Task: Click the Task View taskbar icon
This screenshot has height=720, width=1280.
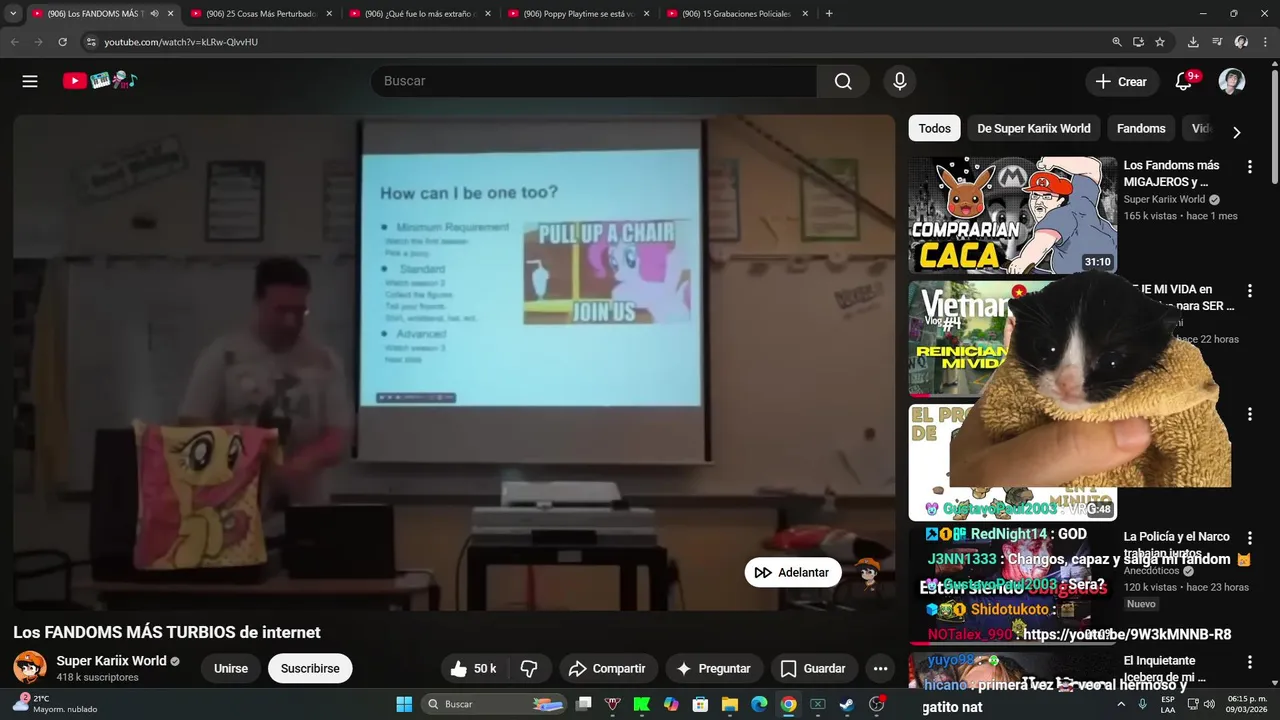Action: point(584,704)
